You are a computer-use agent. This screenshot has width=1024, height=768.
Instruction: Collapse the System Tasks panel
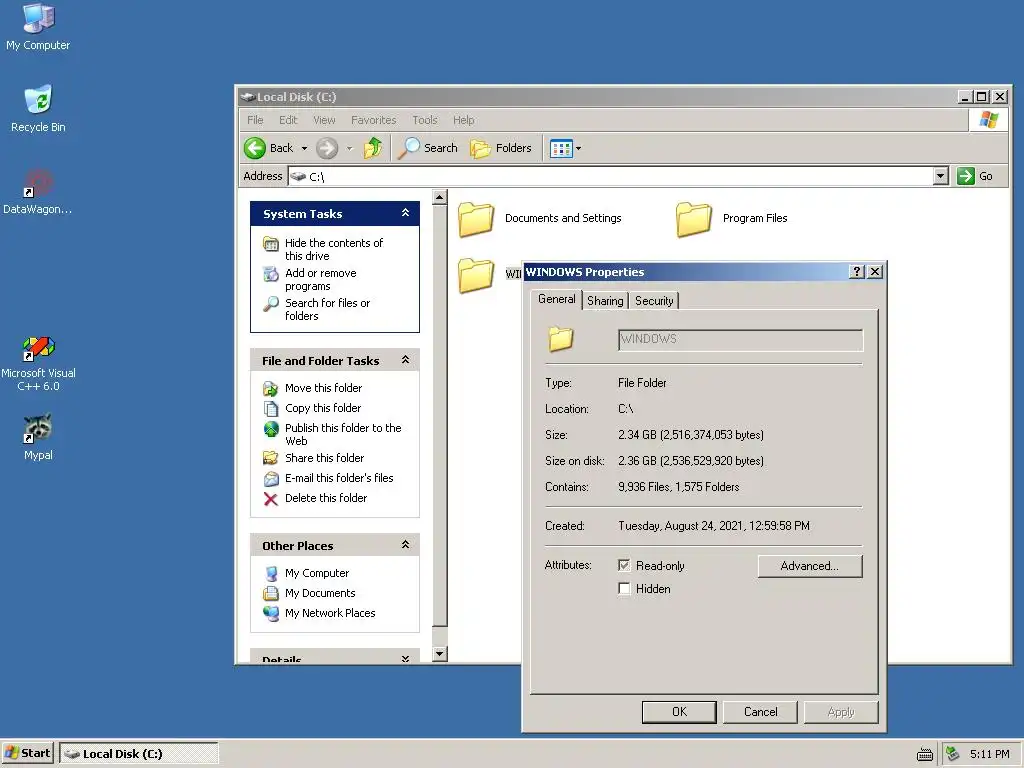click(406, 213)
